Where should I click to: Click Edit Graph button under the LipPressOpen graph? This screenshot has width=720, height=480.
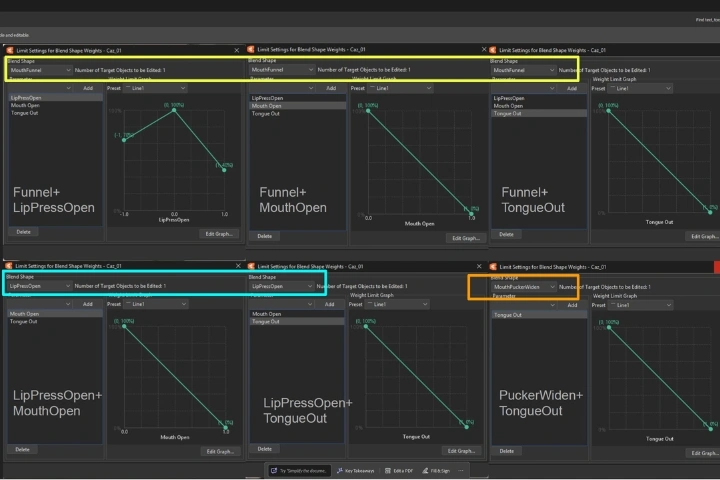coord(219,234)
